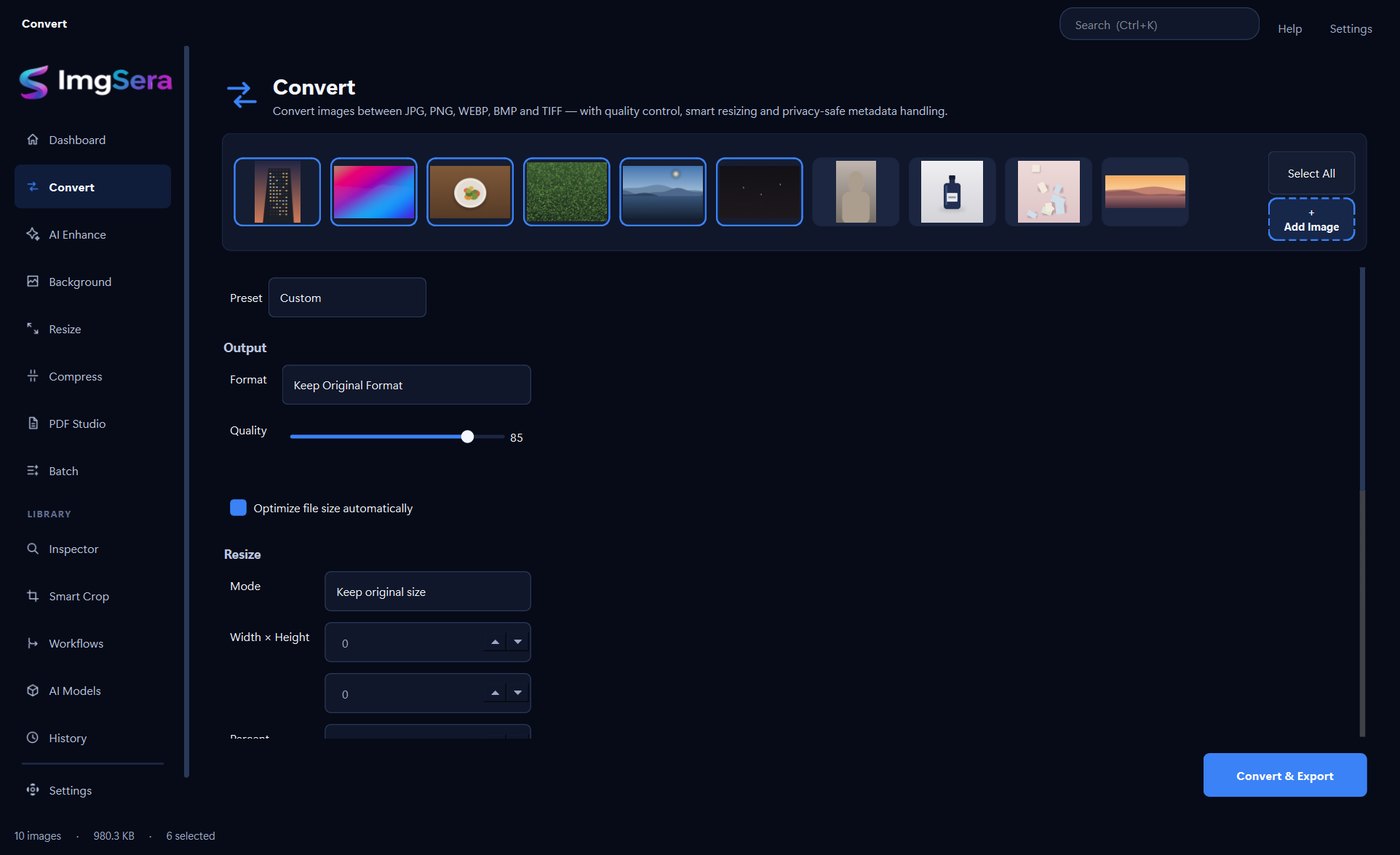Click the sidebar Settings gear icon

tap(33, 790)
